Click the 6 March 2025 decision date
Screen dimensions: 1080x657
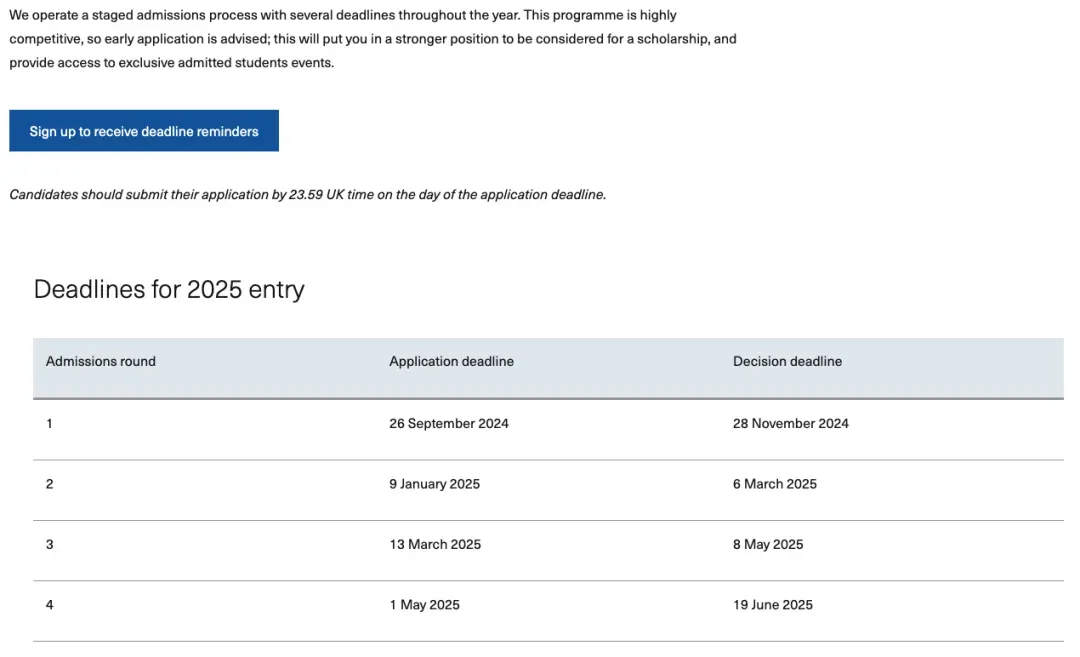point(774,484)
